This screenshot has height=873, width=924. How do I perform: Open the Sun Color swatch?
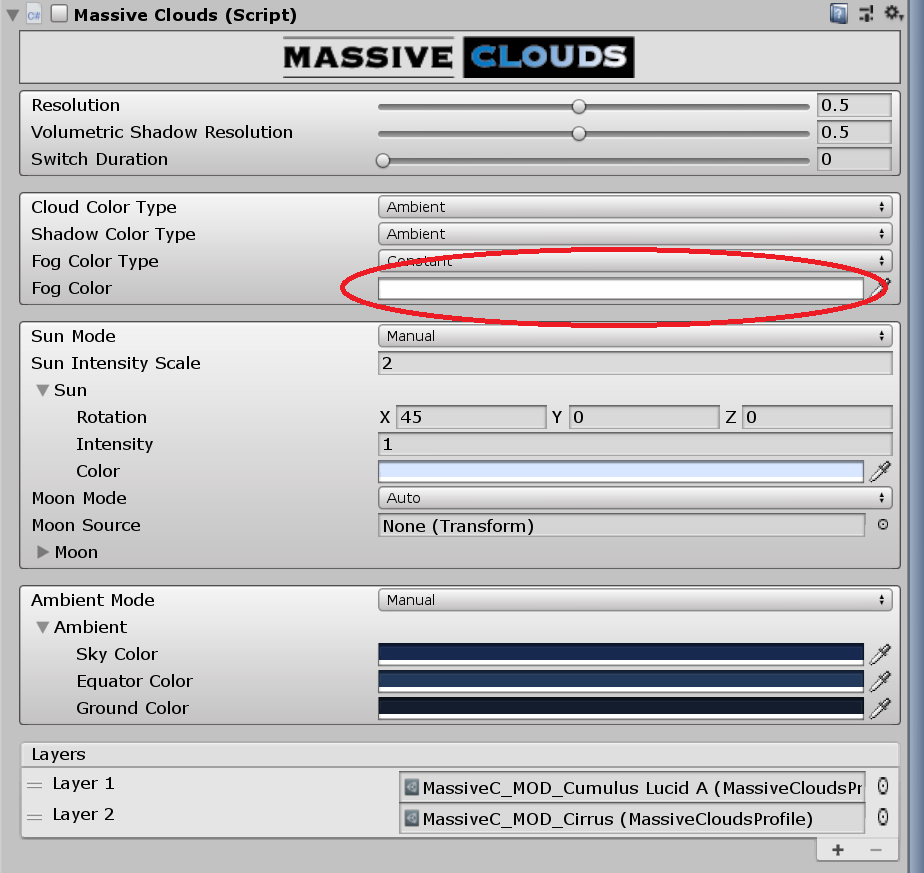click(621, 472)
